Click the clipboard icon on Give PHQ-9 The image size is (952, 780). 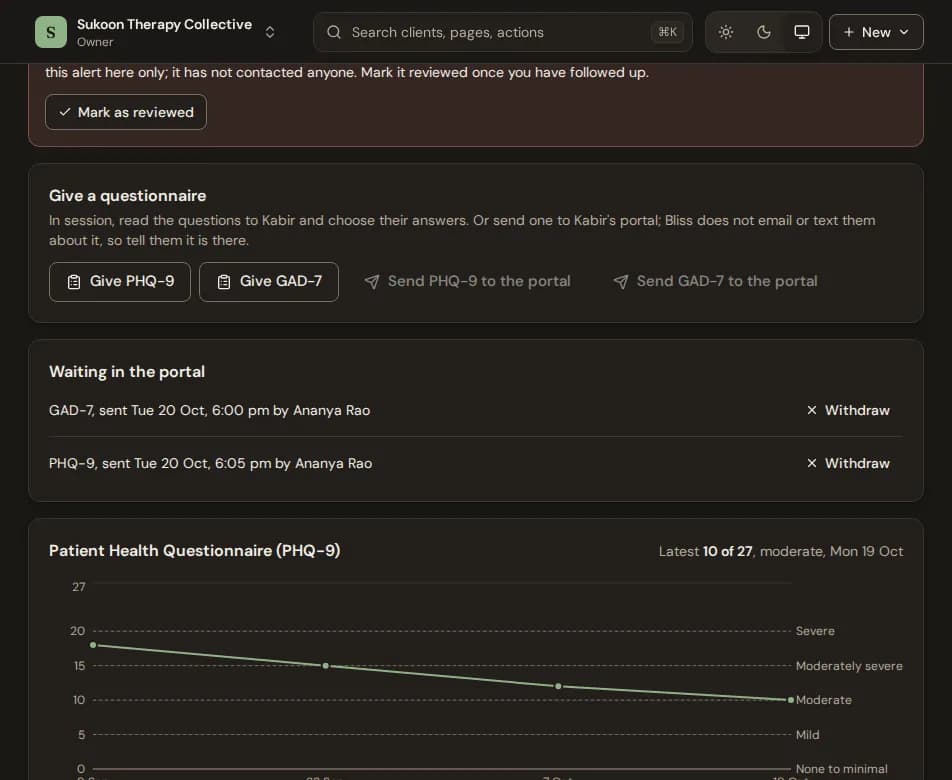74,282
